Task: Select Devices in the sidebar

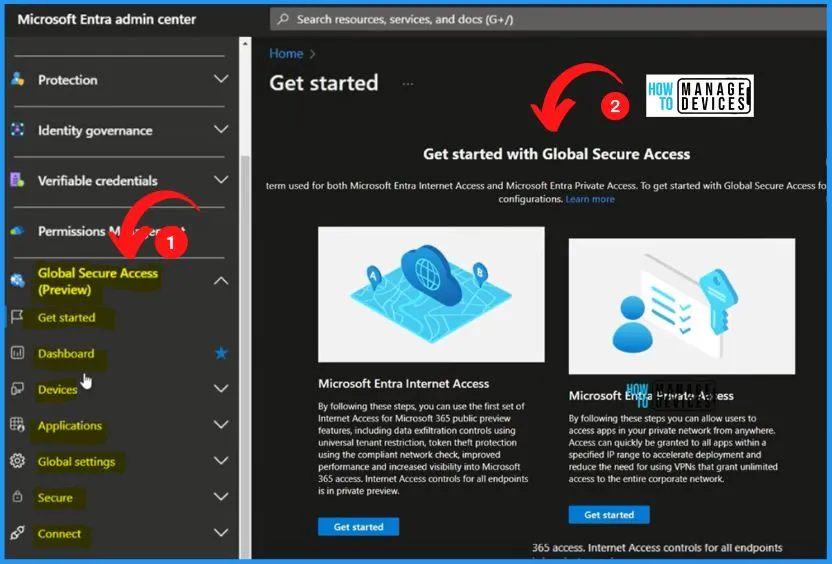Action: [57, 389]
